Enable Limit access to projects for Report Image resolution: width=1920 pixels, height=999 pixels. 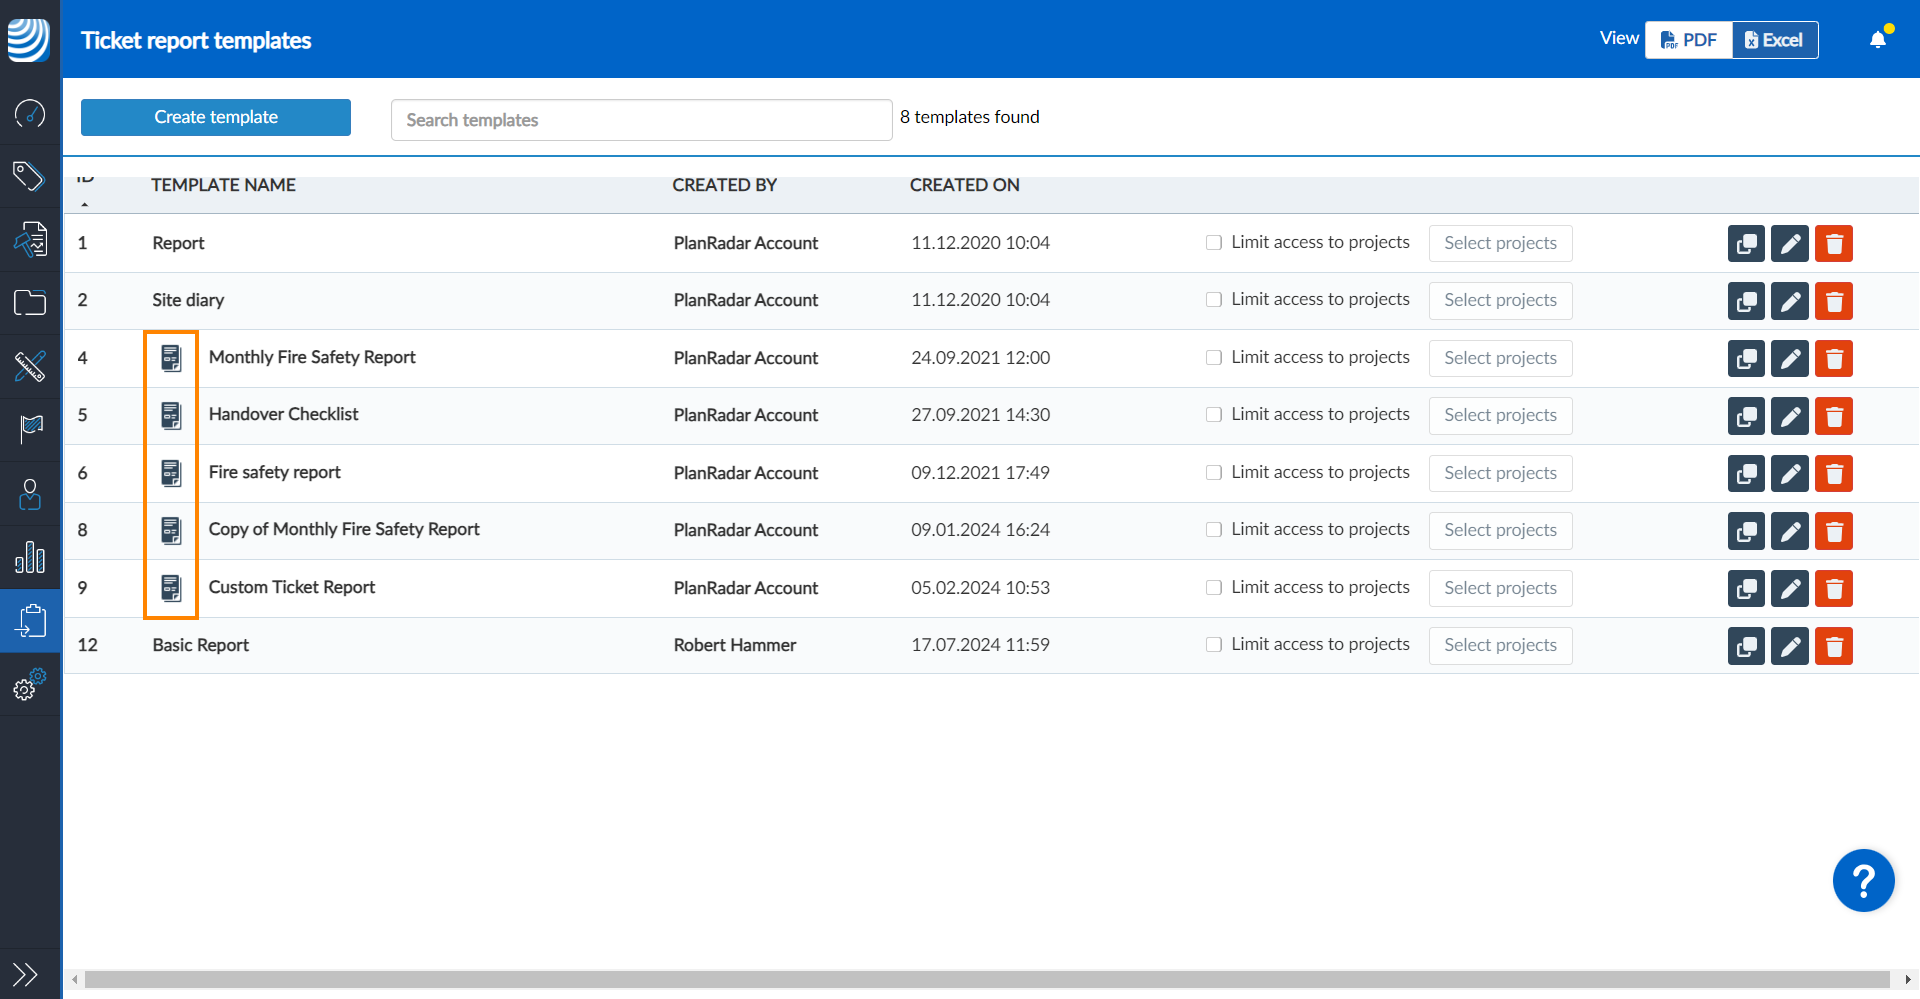[1214, 243]
